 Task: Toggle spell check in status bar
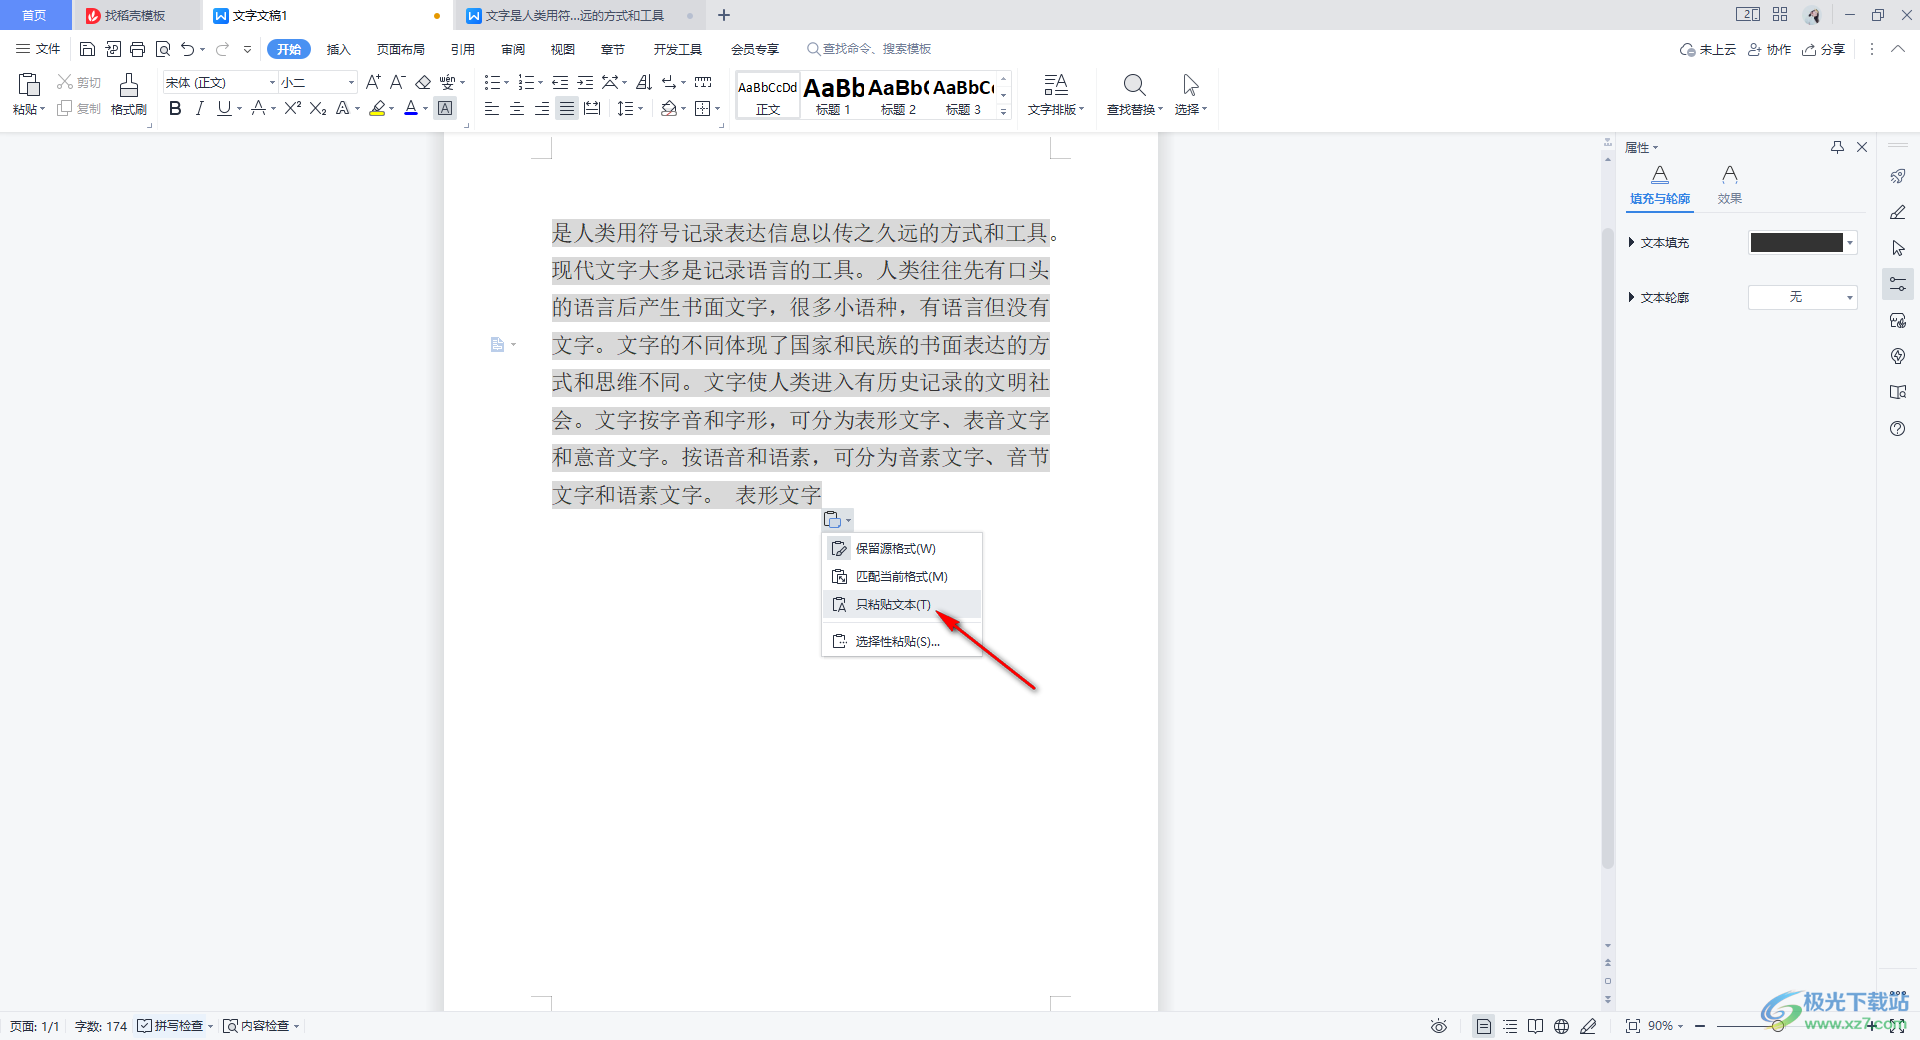tap(176, 1026)
